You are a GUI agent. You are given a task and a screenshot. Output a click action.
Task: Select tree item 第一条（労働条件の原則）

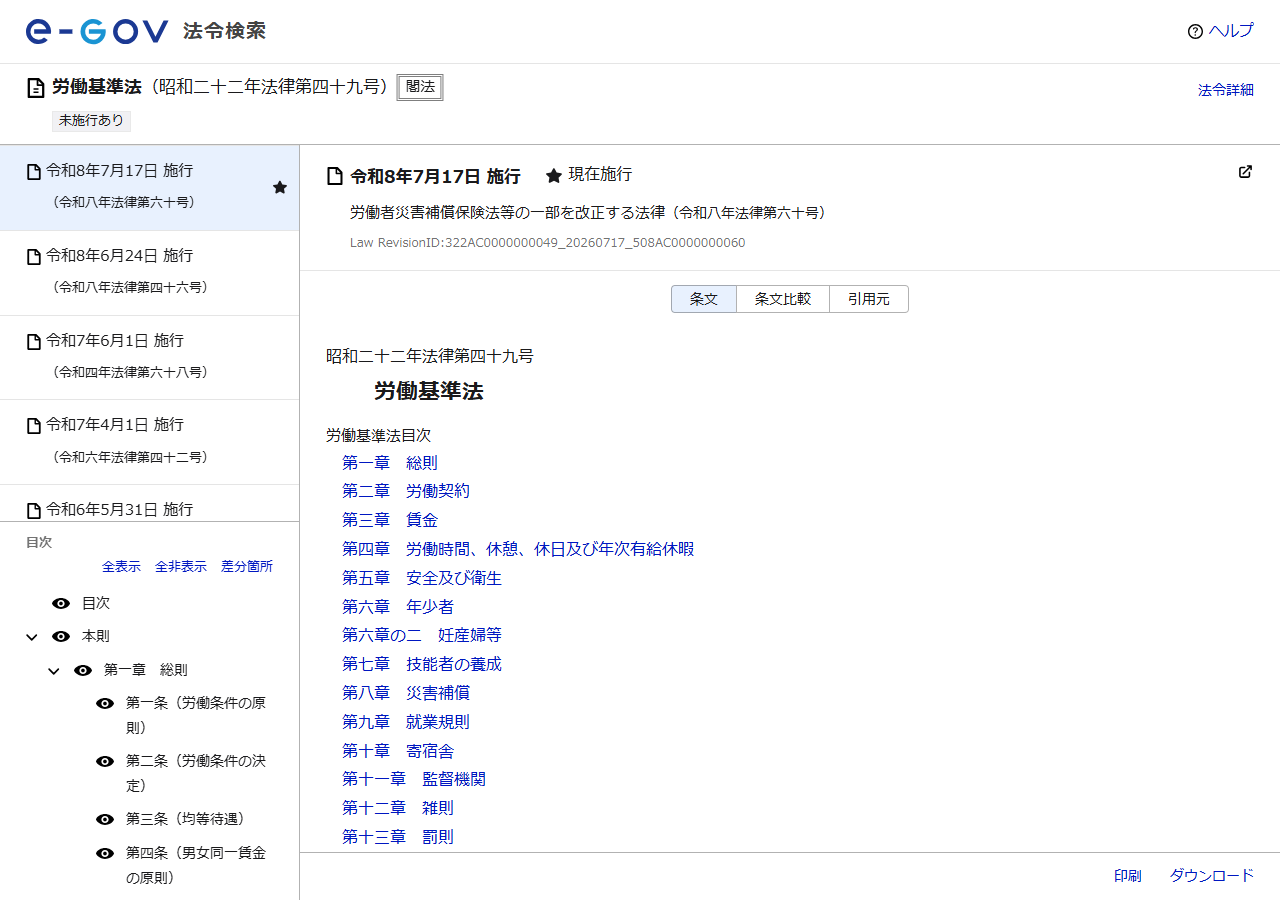tap(196, 715)
